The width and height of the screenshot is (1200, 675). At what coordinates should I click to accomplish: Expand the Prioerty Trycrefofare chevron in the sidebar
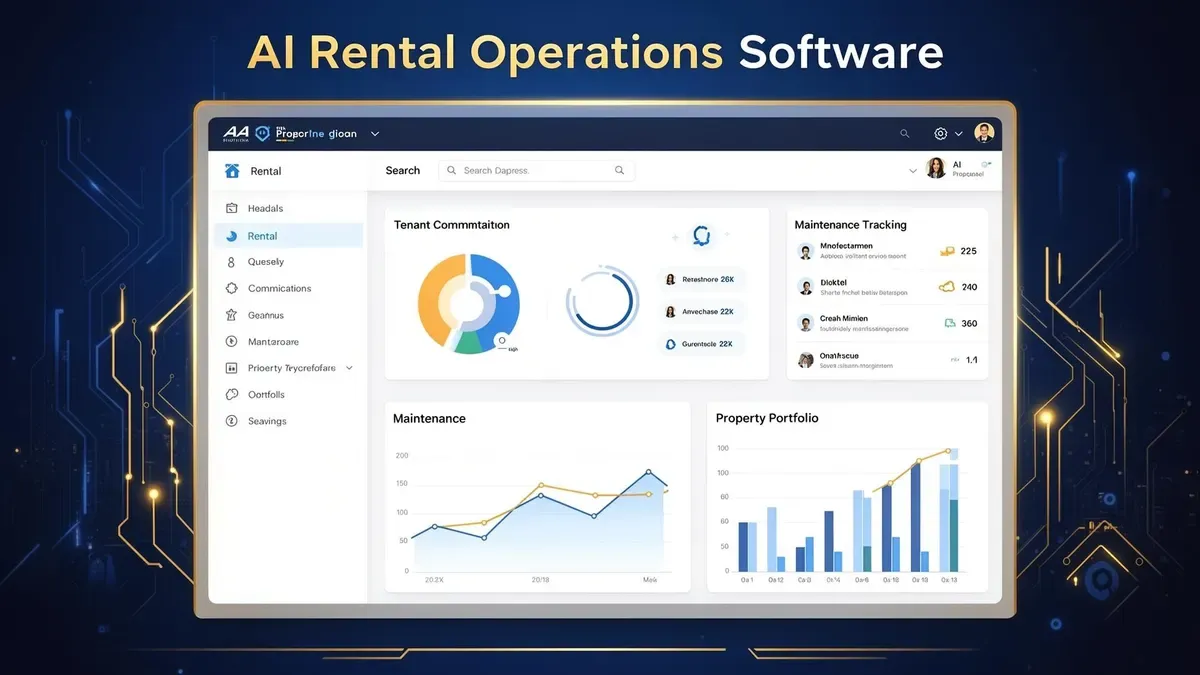coord(349,368)
